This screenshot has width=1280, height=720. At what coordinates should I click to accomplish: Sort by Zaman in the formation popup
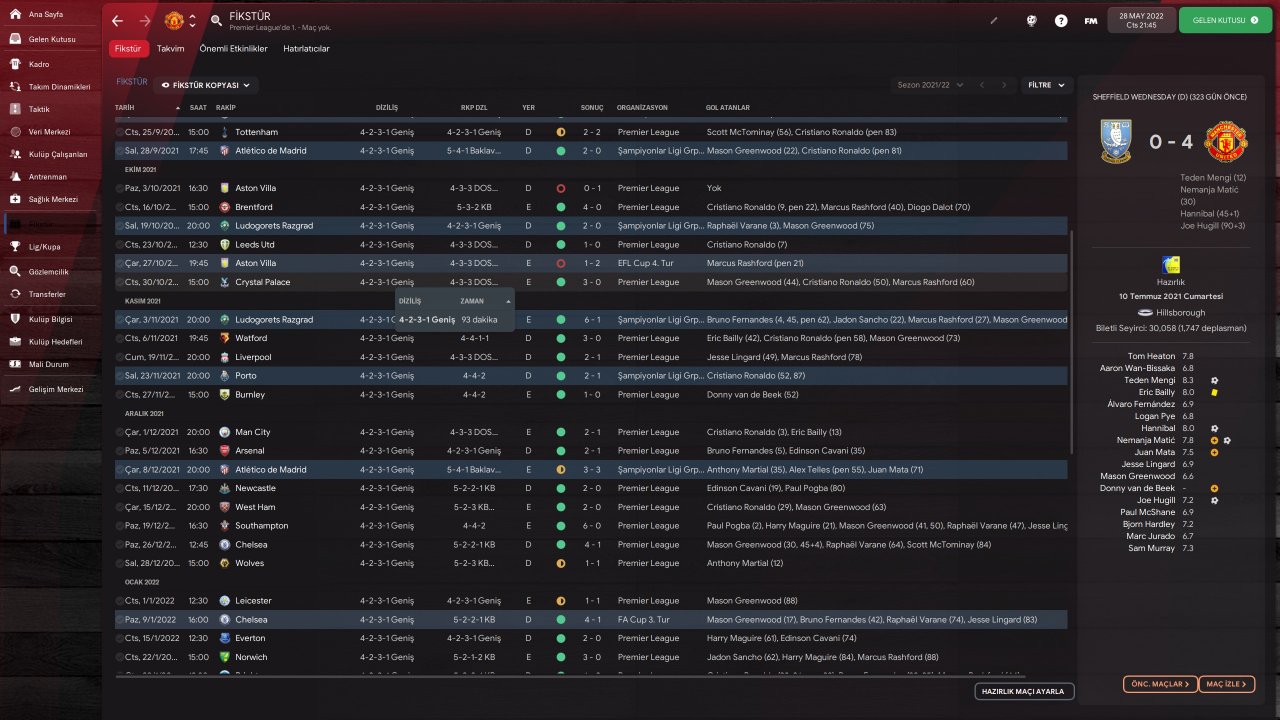pyautogui.click(x=472, y=301)
